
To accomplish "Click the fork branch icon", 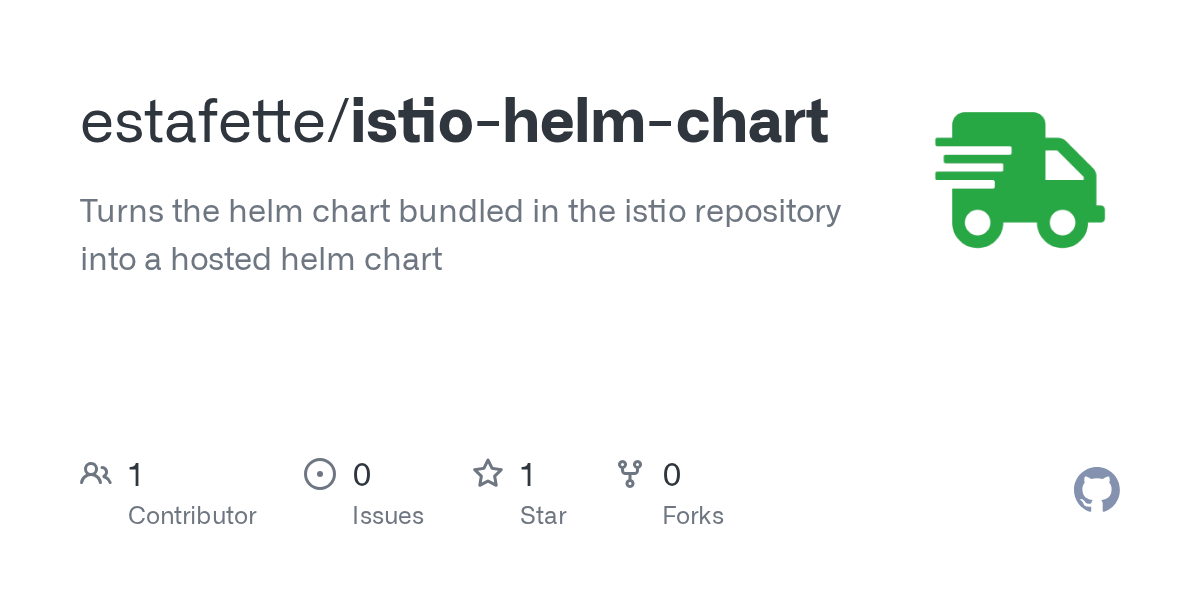I will [630, 474].
